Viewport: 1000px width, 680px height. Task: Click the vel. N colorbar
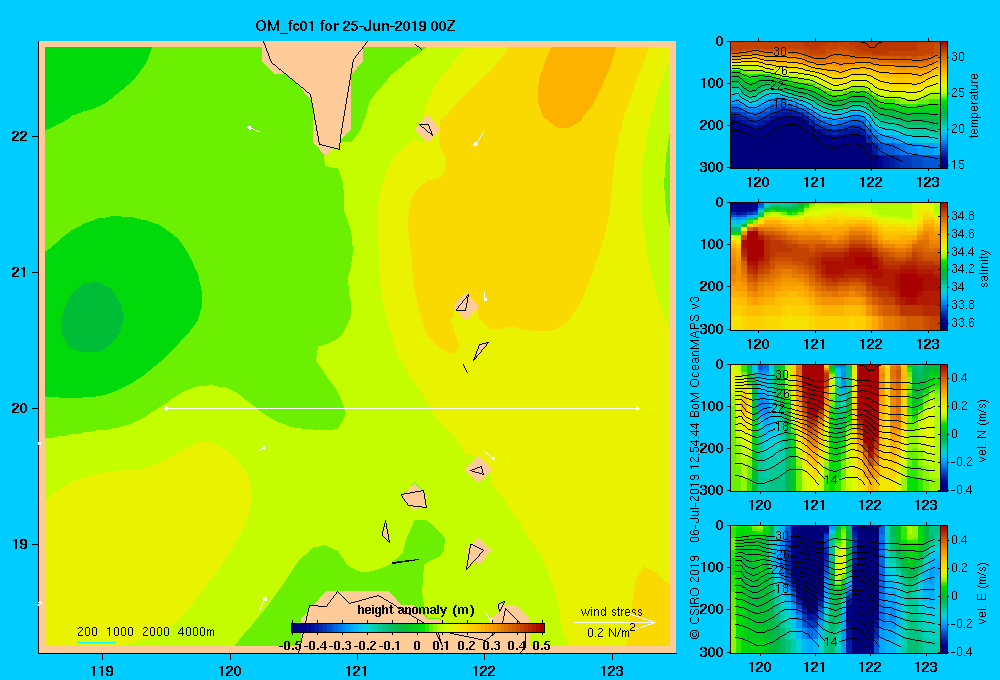point(944,427)
